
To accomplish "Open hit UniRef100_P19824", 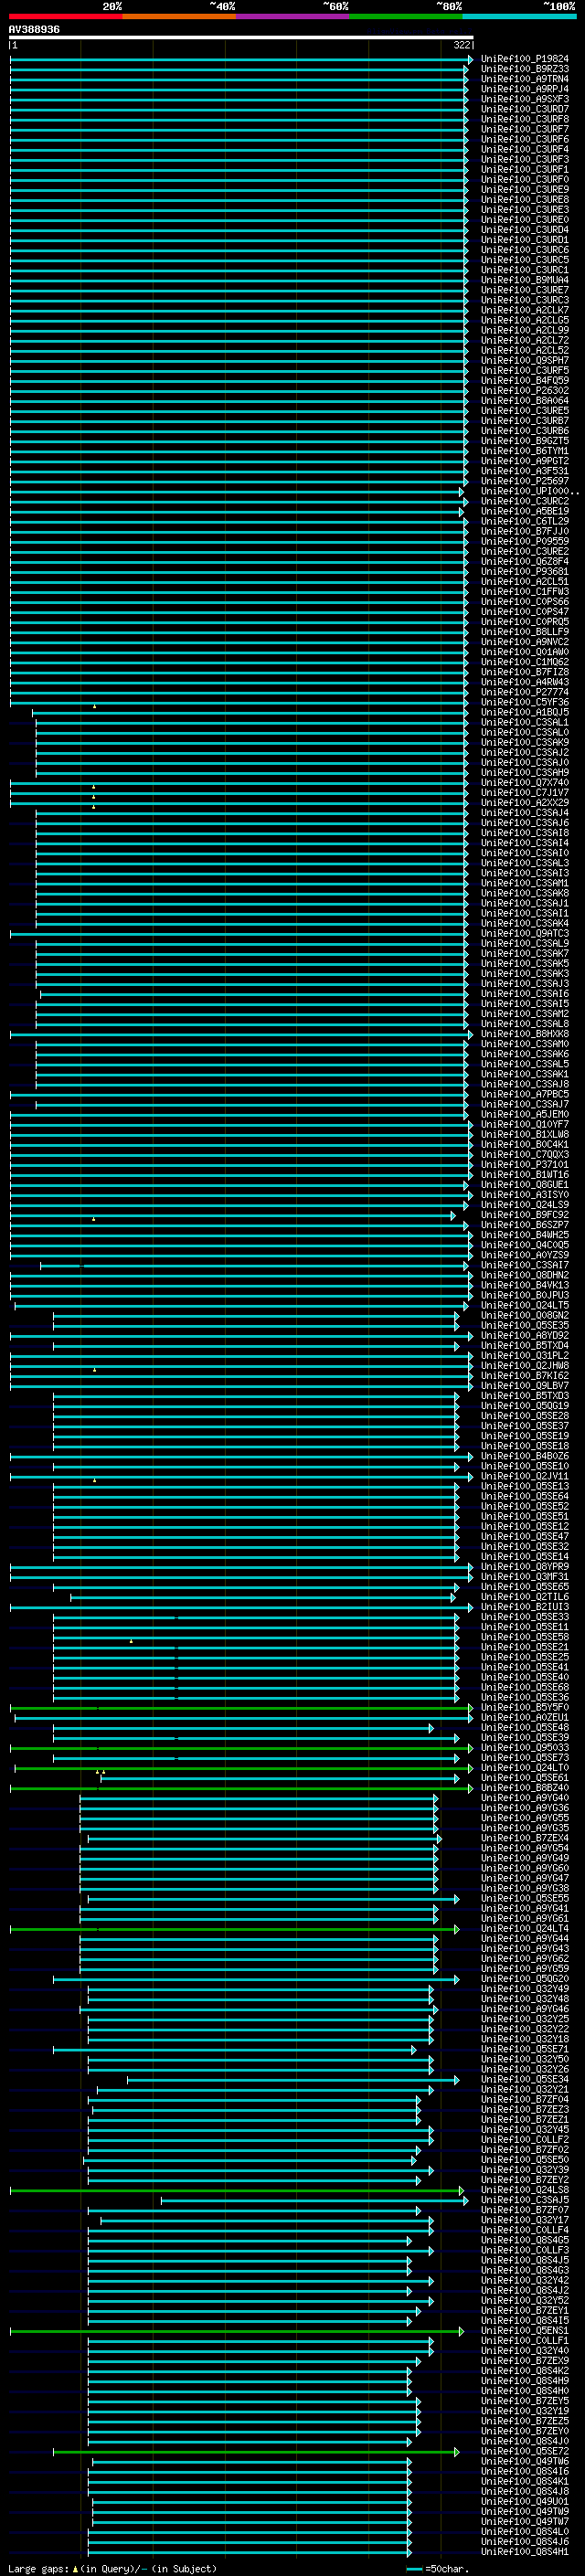I will 524,59.
